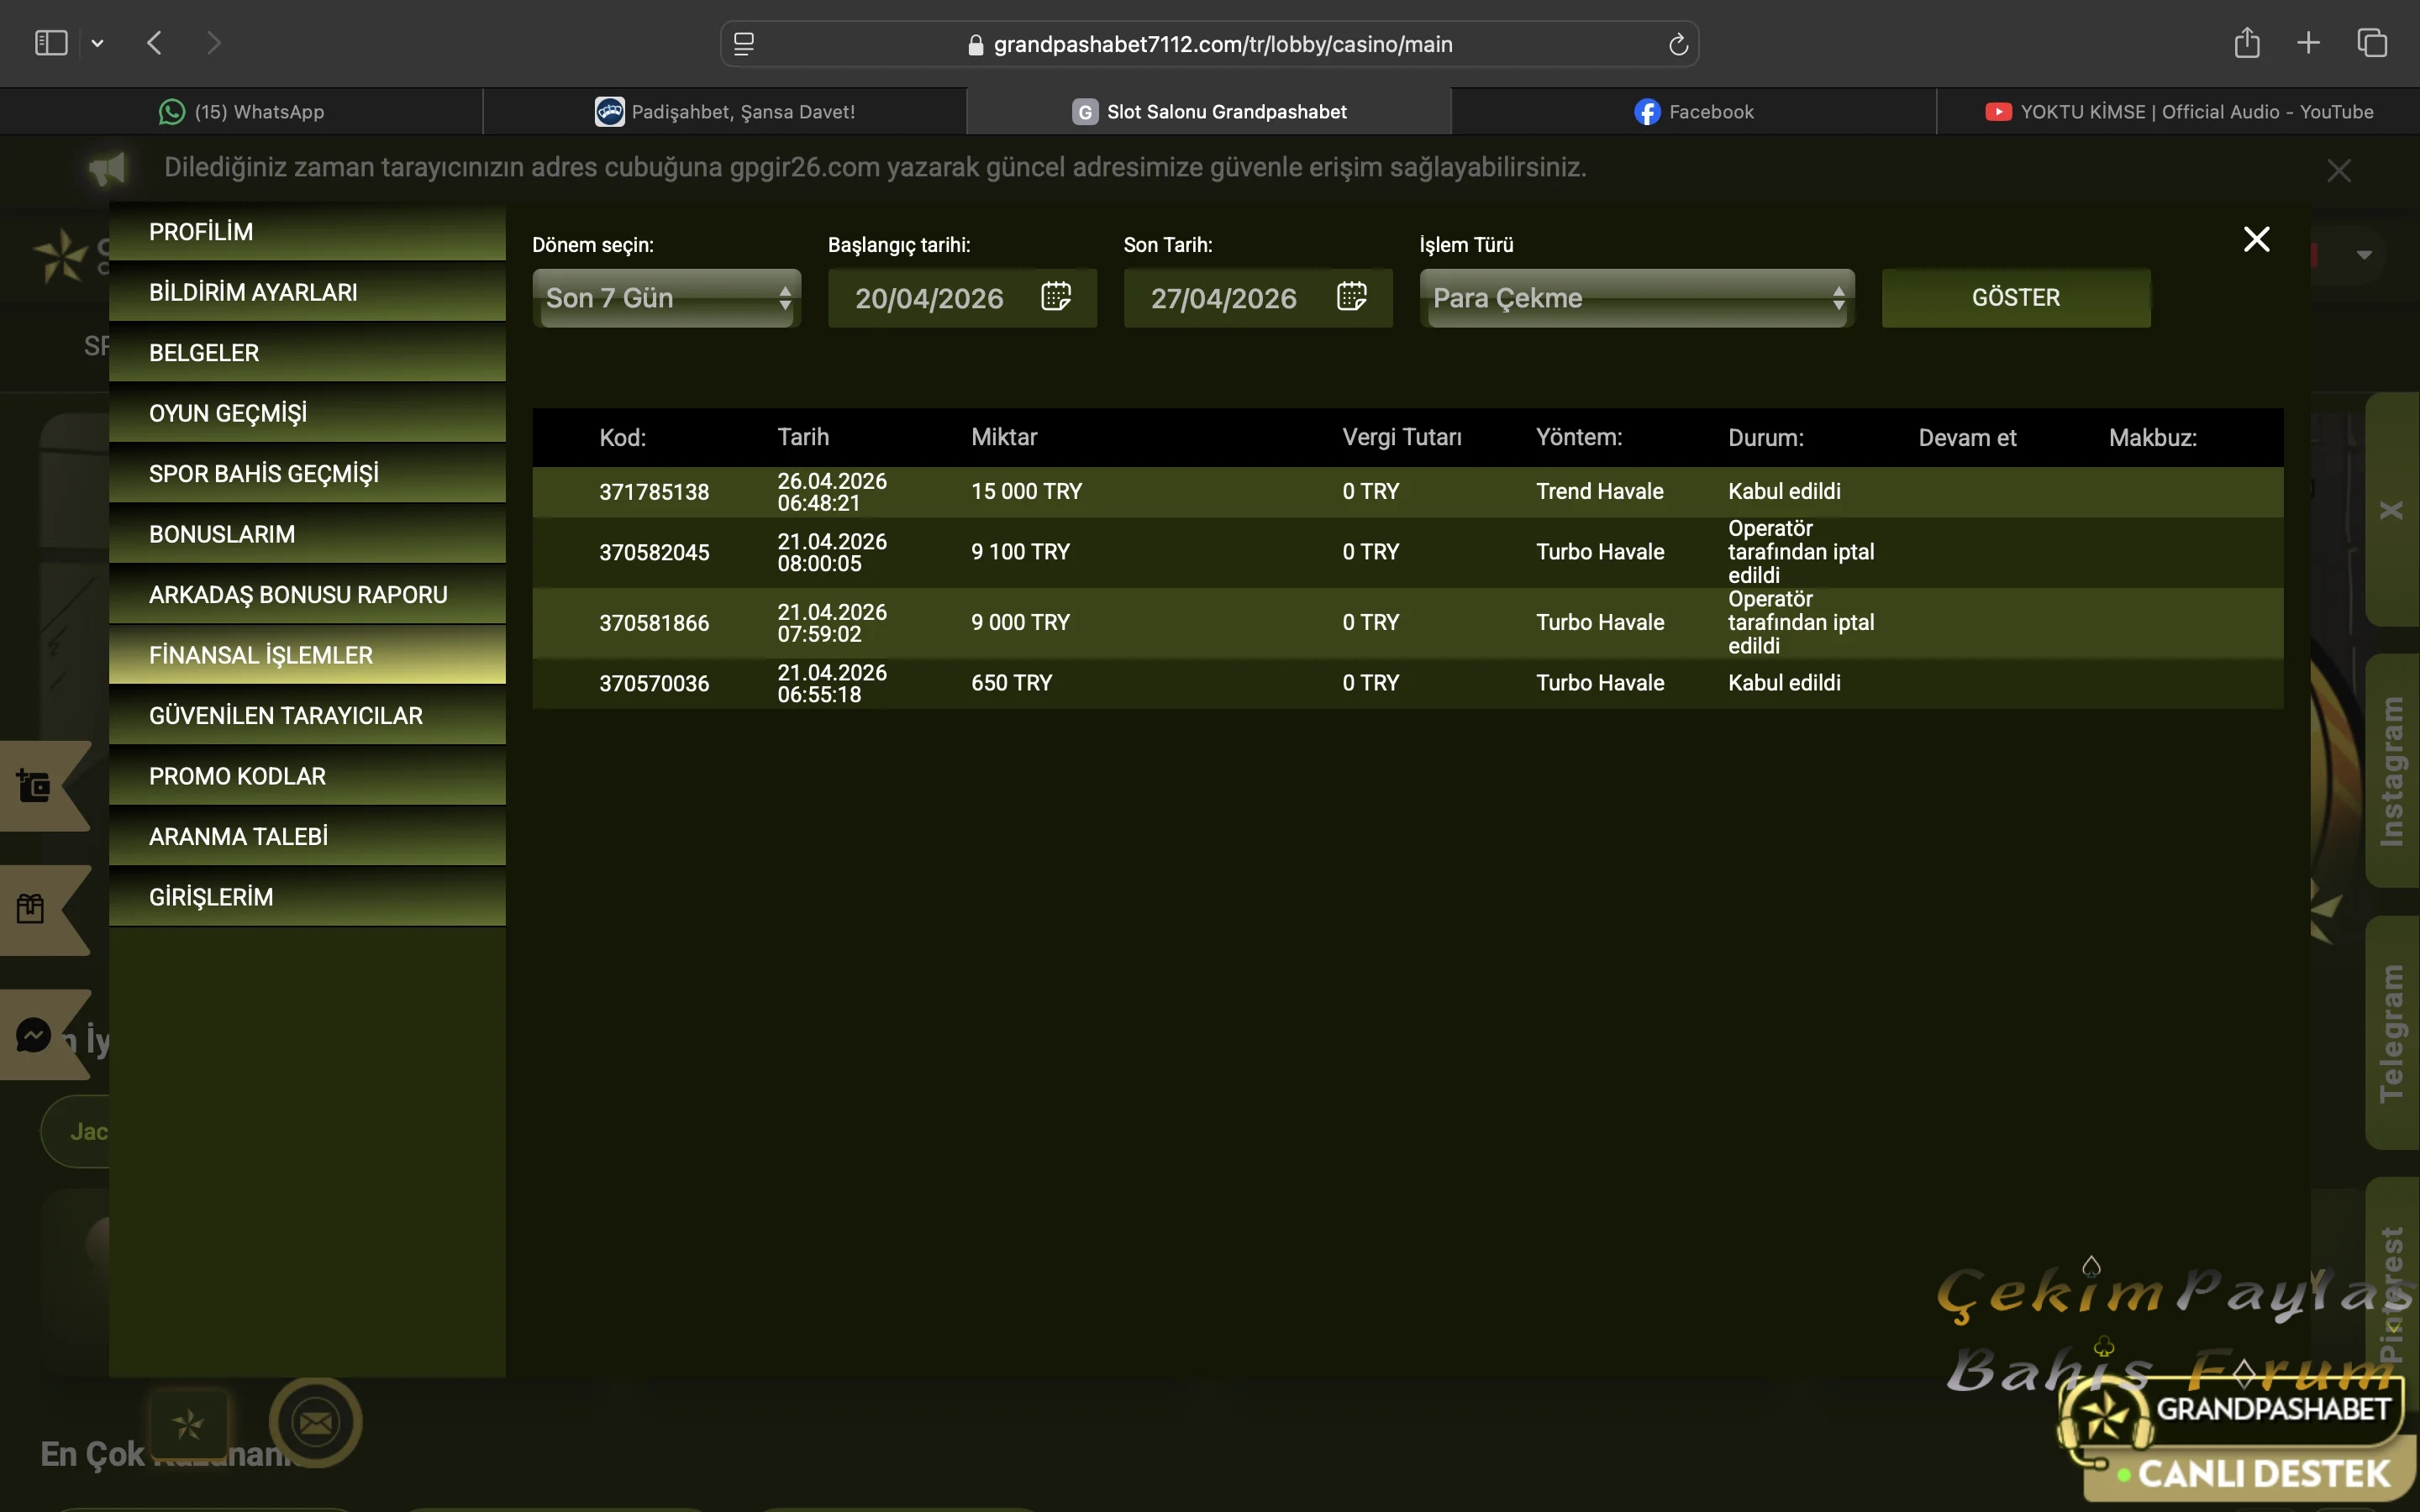Viewport: 2420px width, 1512px height.
Task: Open the tab overview icon
Action: coord(2372,43)
